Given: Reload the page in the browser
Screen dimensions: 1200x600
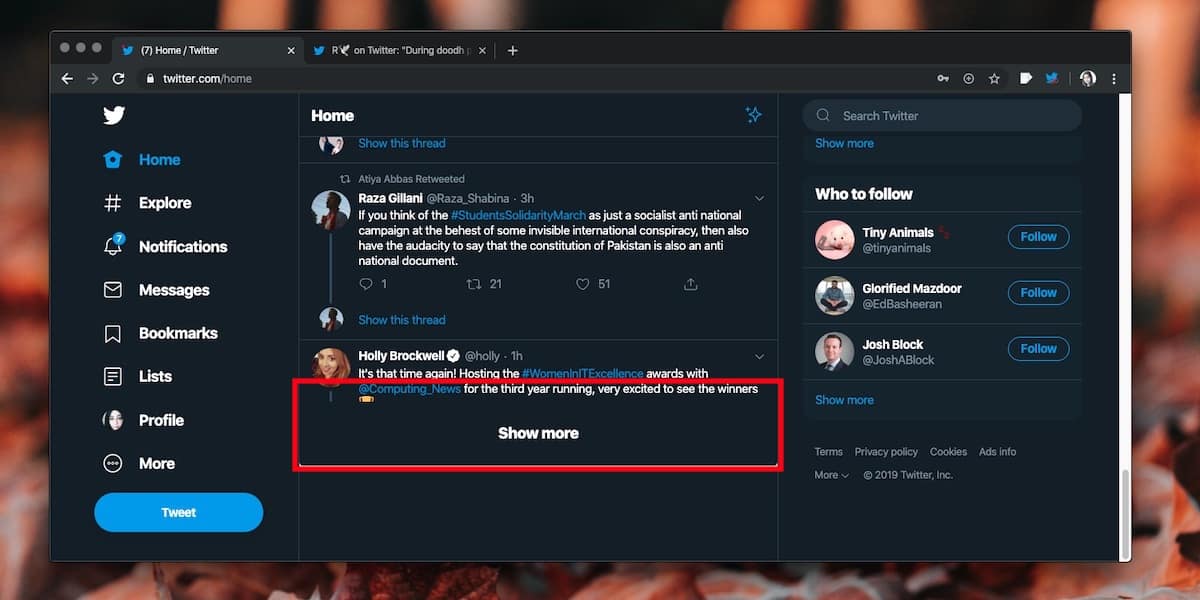Looking at the screenshot, I should (x=119, y=78).
